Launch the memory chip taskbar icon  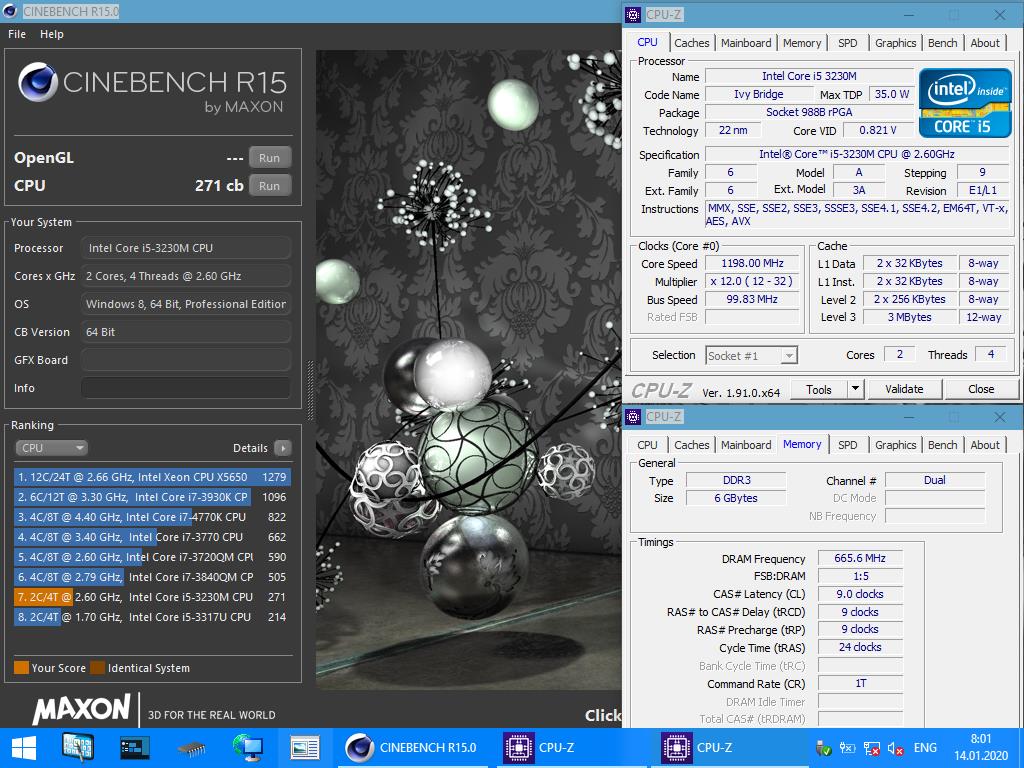click(x=191, y=748)
